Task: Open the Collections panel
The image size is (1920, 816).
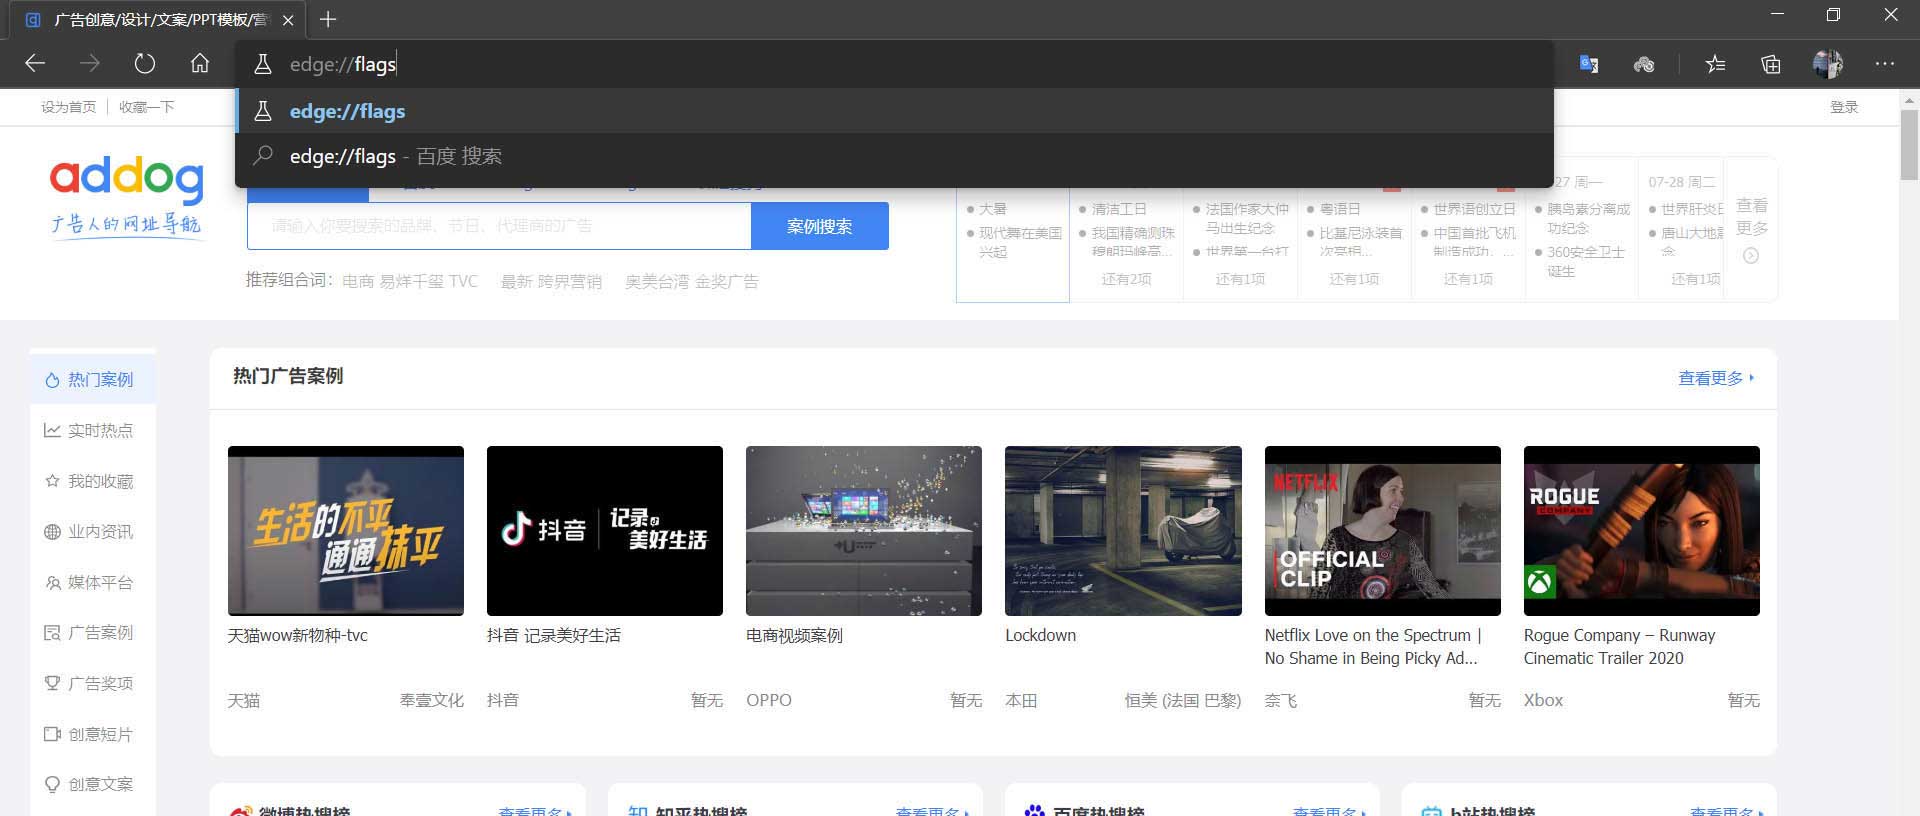Action: tap(1771, 64)
